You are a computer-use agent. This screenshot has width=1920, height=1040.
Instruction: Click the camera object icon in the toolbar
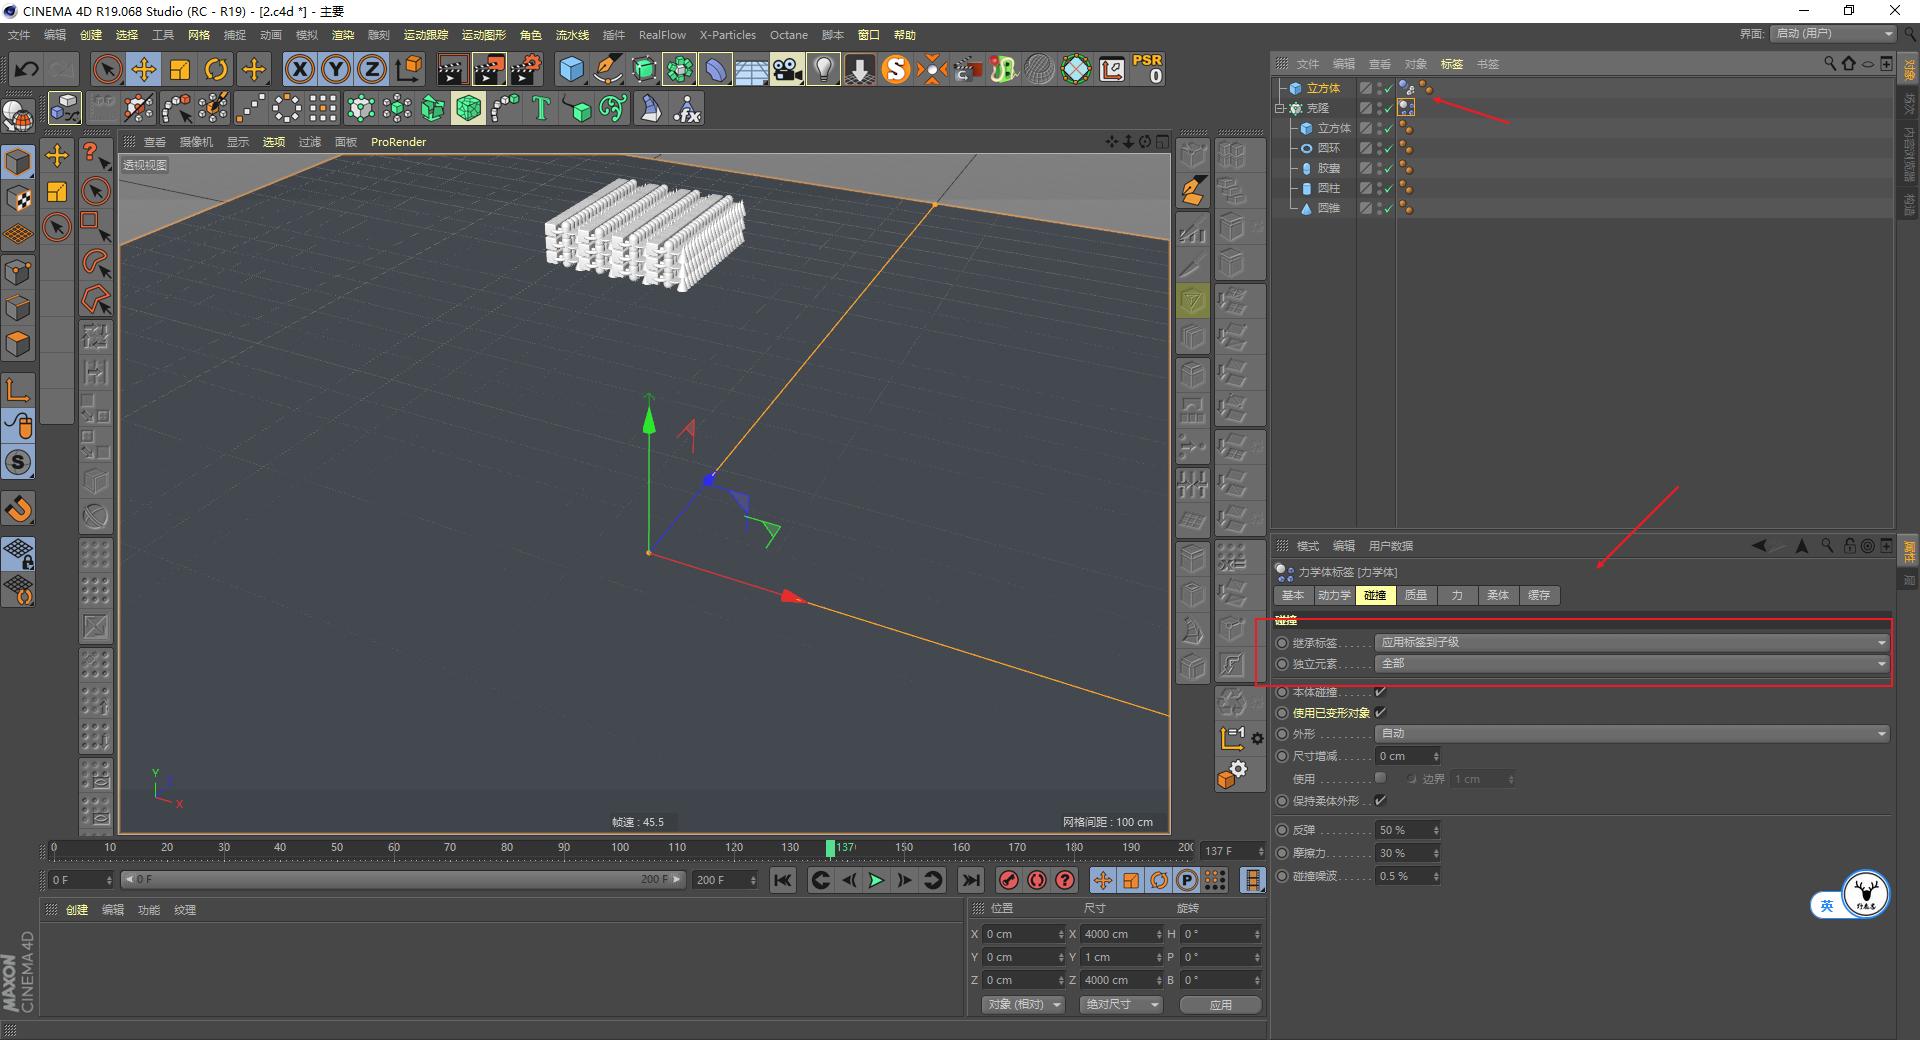click(787, 69)
